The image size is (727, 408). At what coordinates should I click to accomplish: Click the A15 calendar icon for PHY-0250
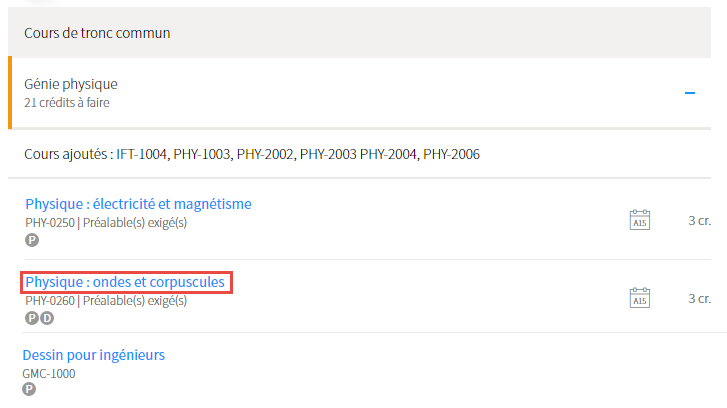(639, 220)
